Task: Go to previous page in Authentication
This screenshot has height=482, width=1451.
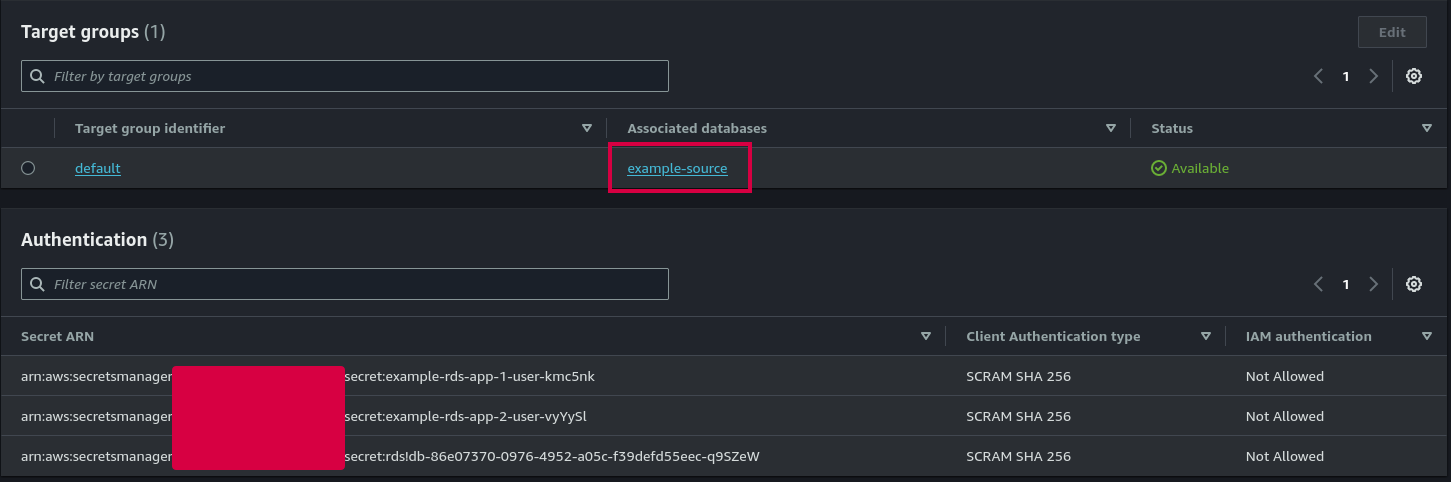Action: 1319,284
